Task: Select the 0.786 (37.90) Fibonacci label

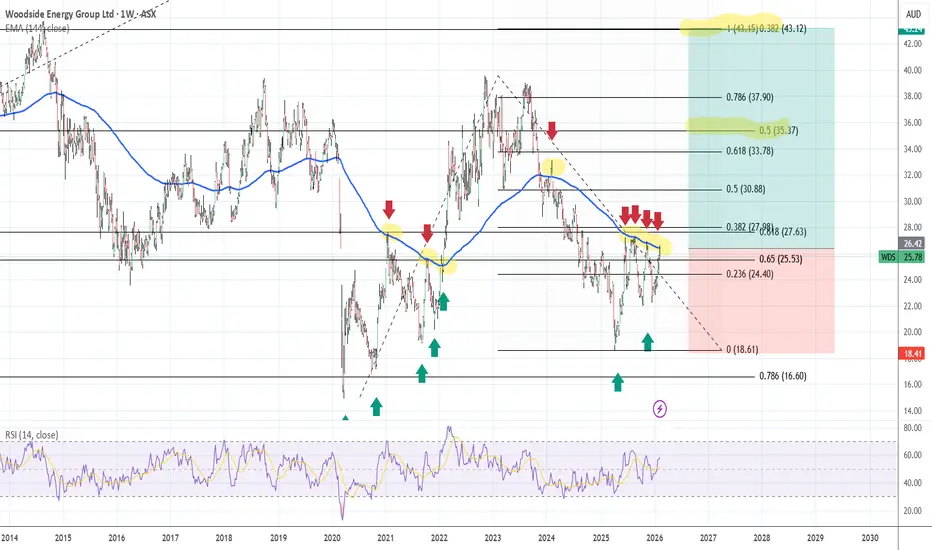Action: click(x=750, y=97)
